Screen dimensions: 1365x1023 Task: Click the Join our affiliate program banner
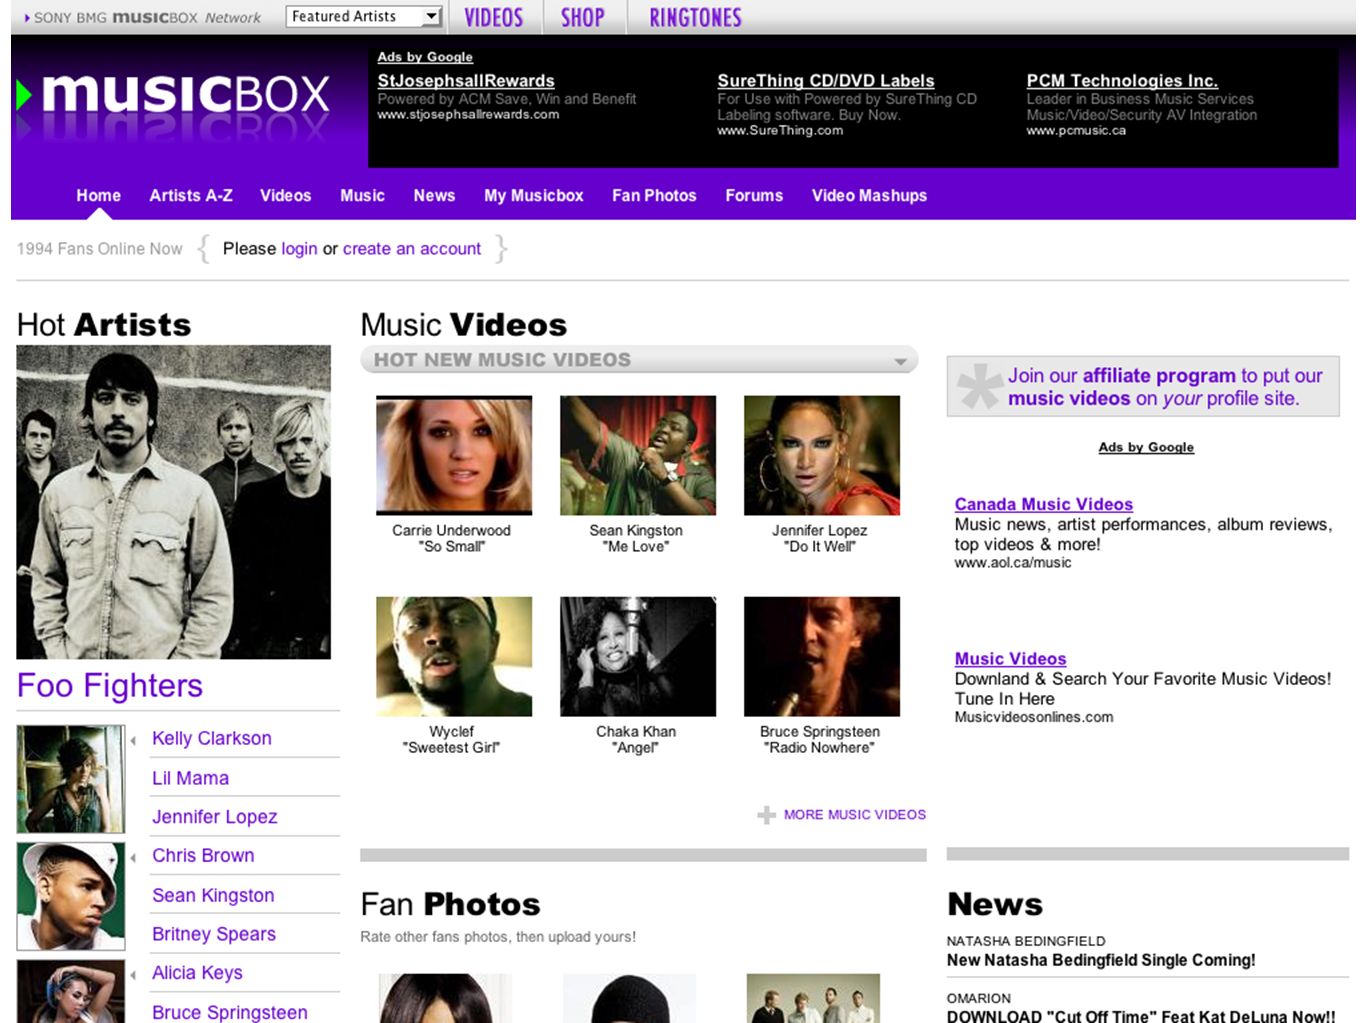pos(1143,387)
